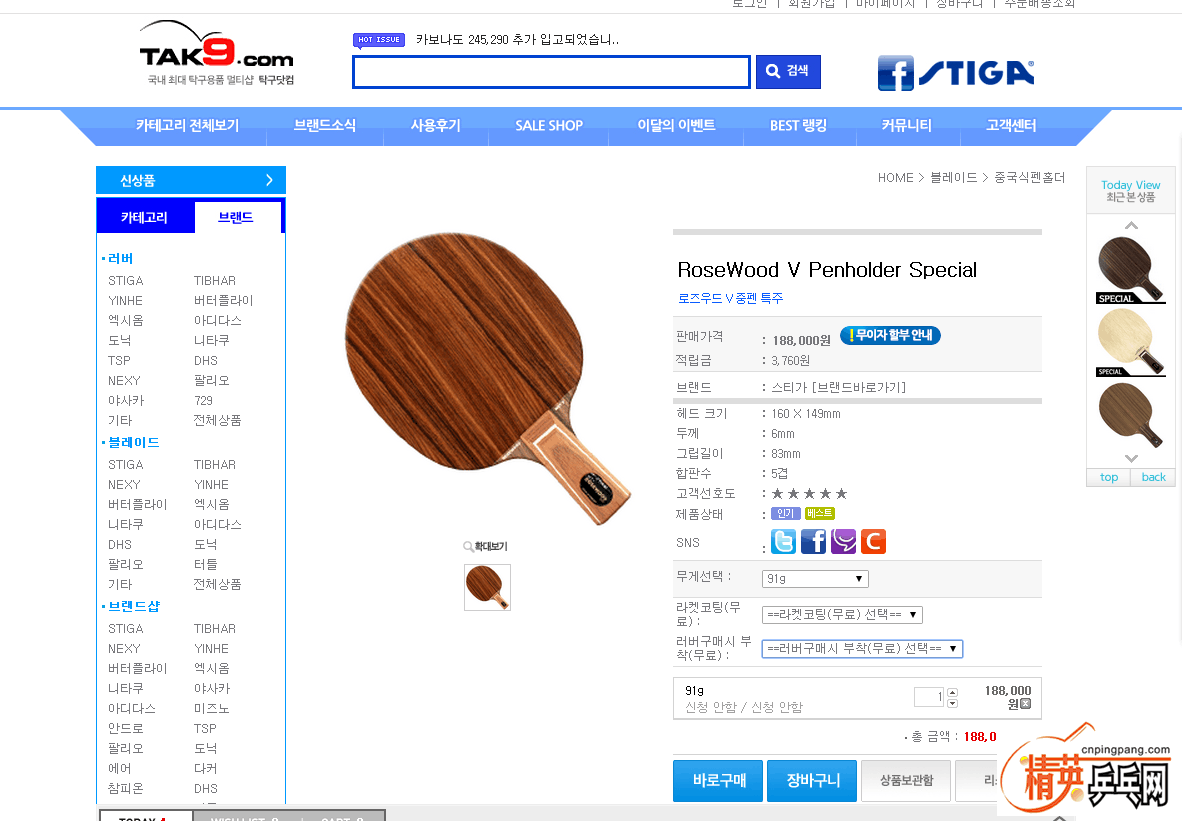Open 블레이드 category heading in sidebar
This screenshot has height=821, width=1182.
[133, 443]
